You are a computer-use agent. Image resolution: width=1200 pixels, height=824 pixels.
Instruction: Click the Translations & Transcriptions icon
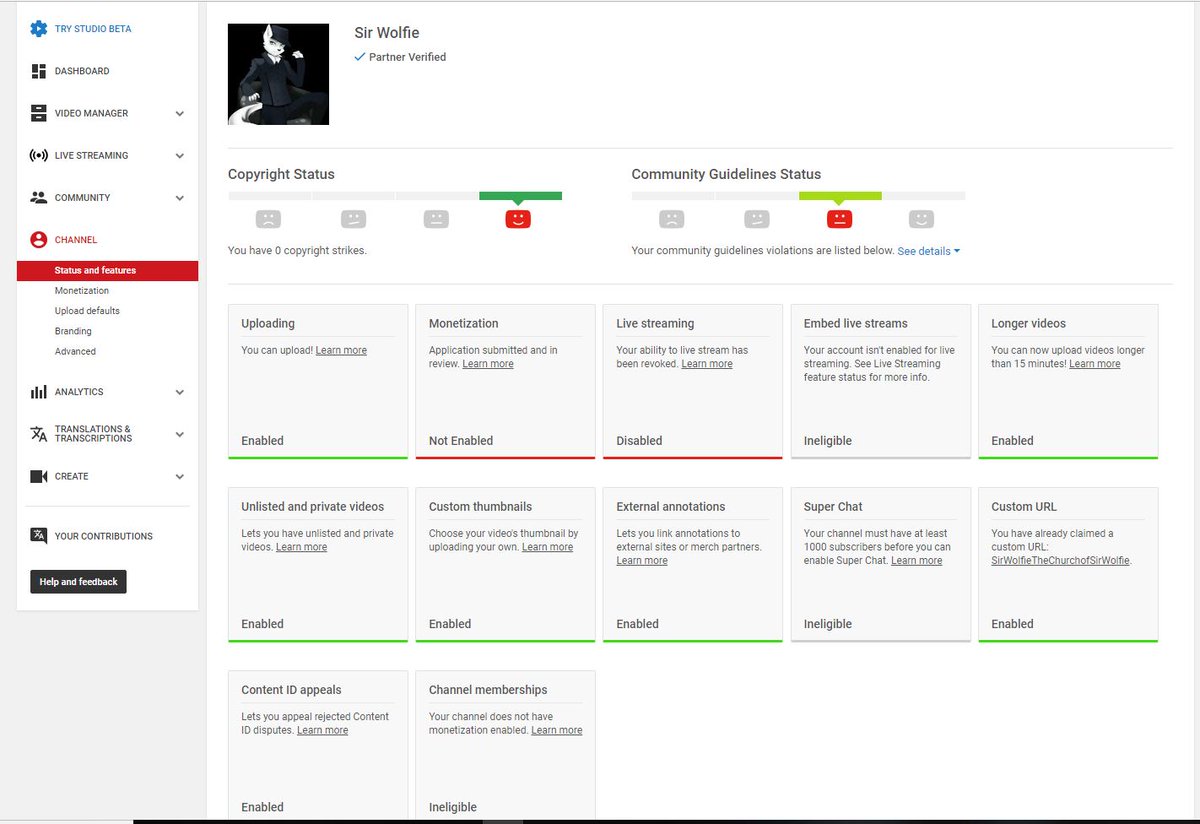click(39, 434)
